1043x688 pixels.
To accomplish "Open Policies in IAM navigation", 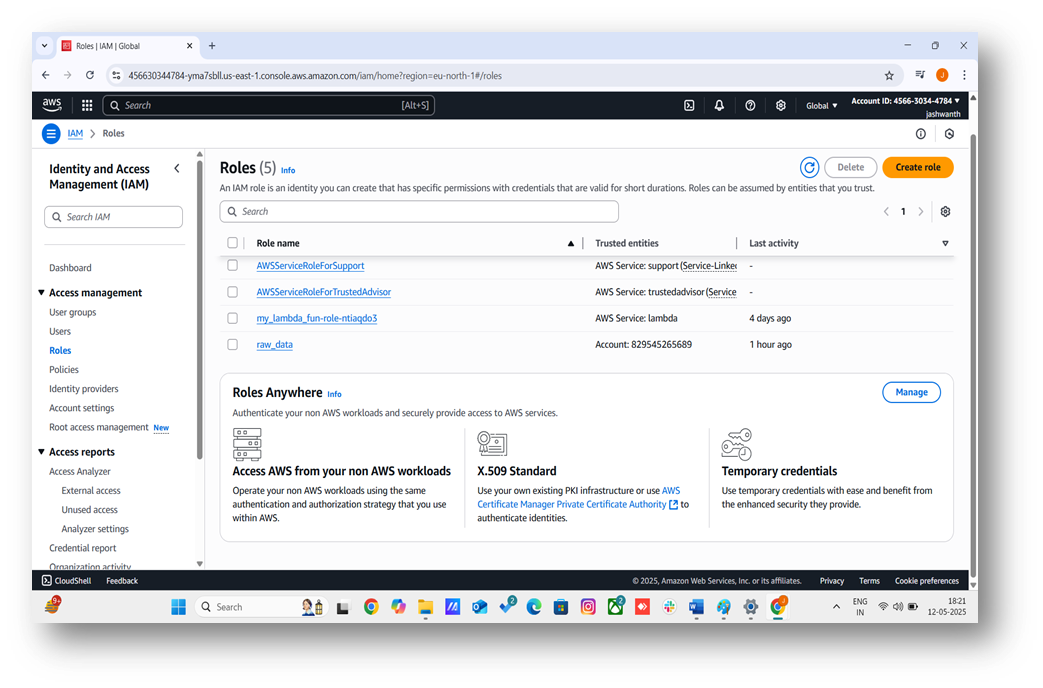I will pyautogui.click(x=64, y=369).
